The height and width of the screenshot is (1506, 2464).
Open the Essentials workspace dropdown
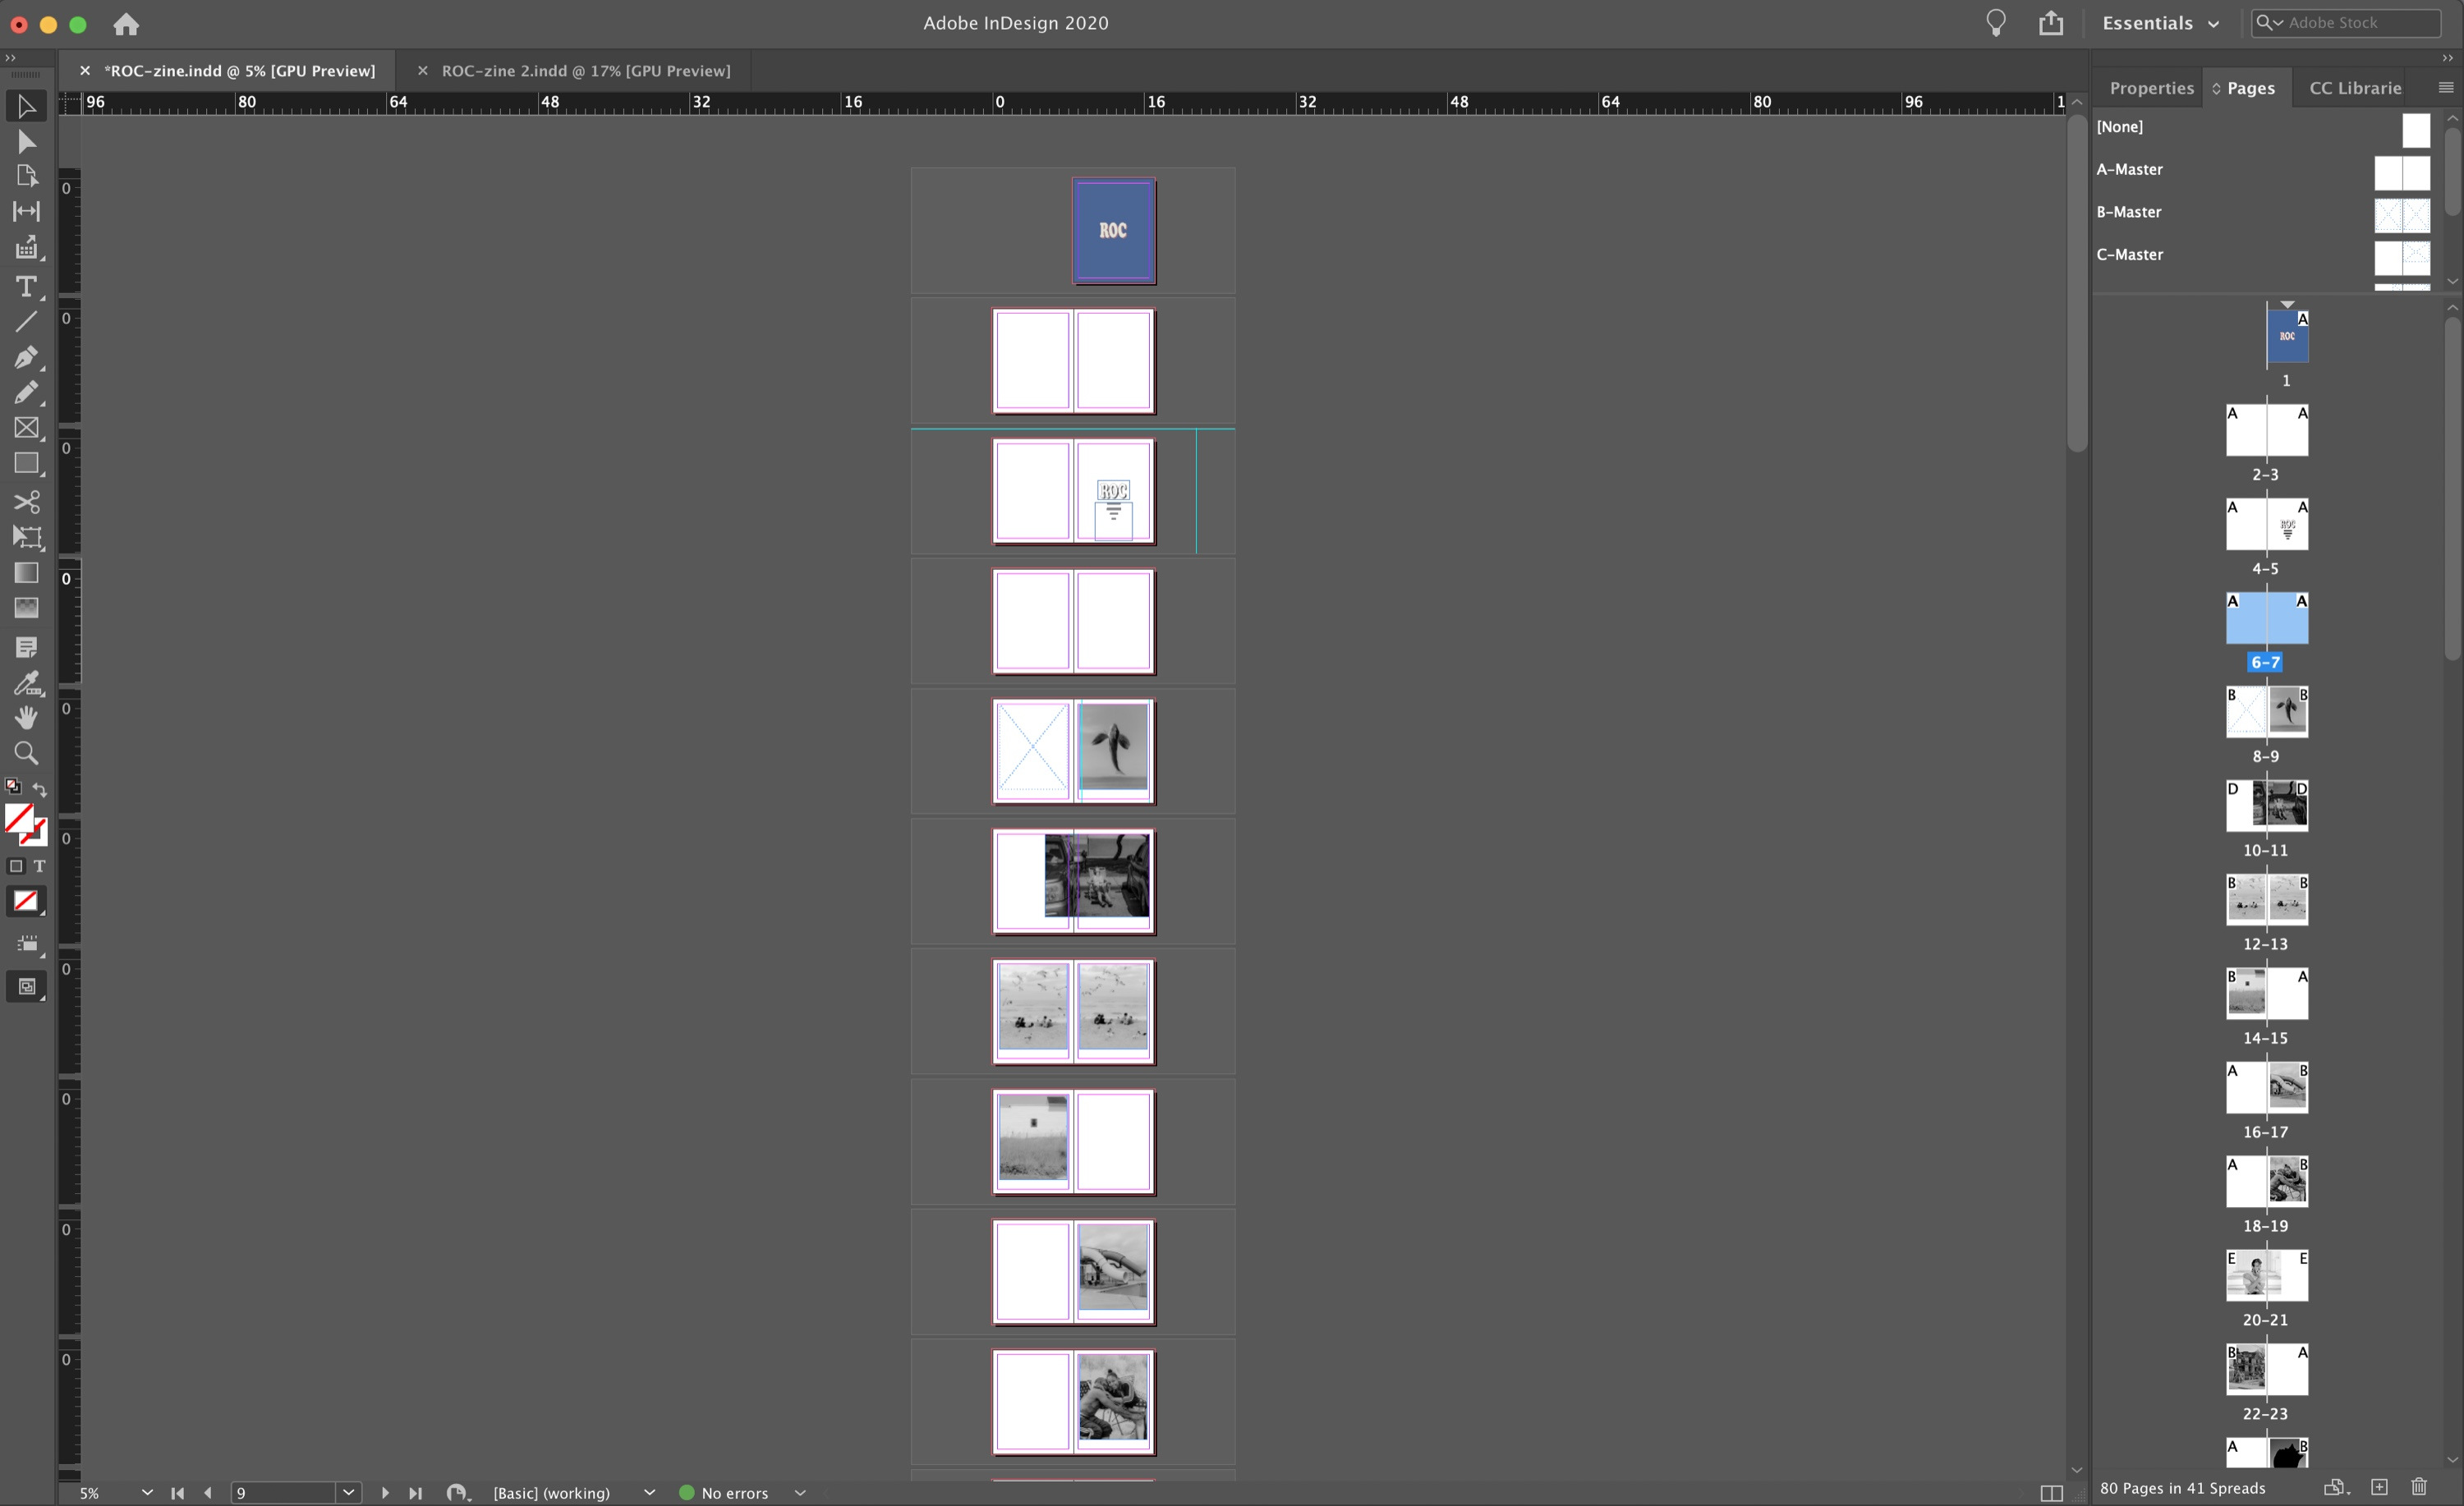2160,23
